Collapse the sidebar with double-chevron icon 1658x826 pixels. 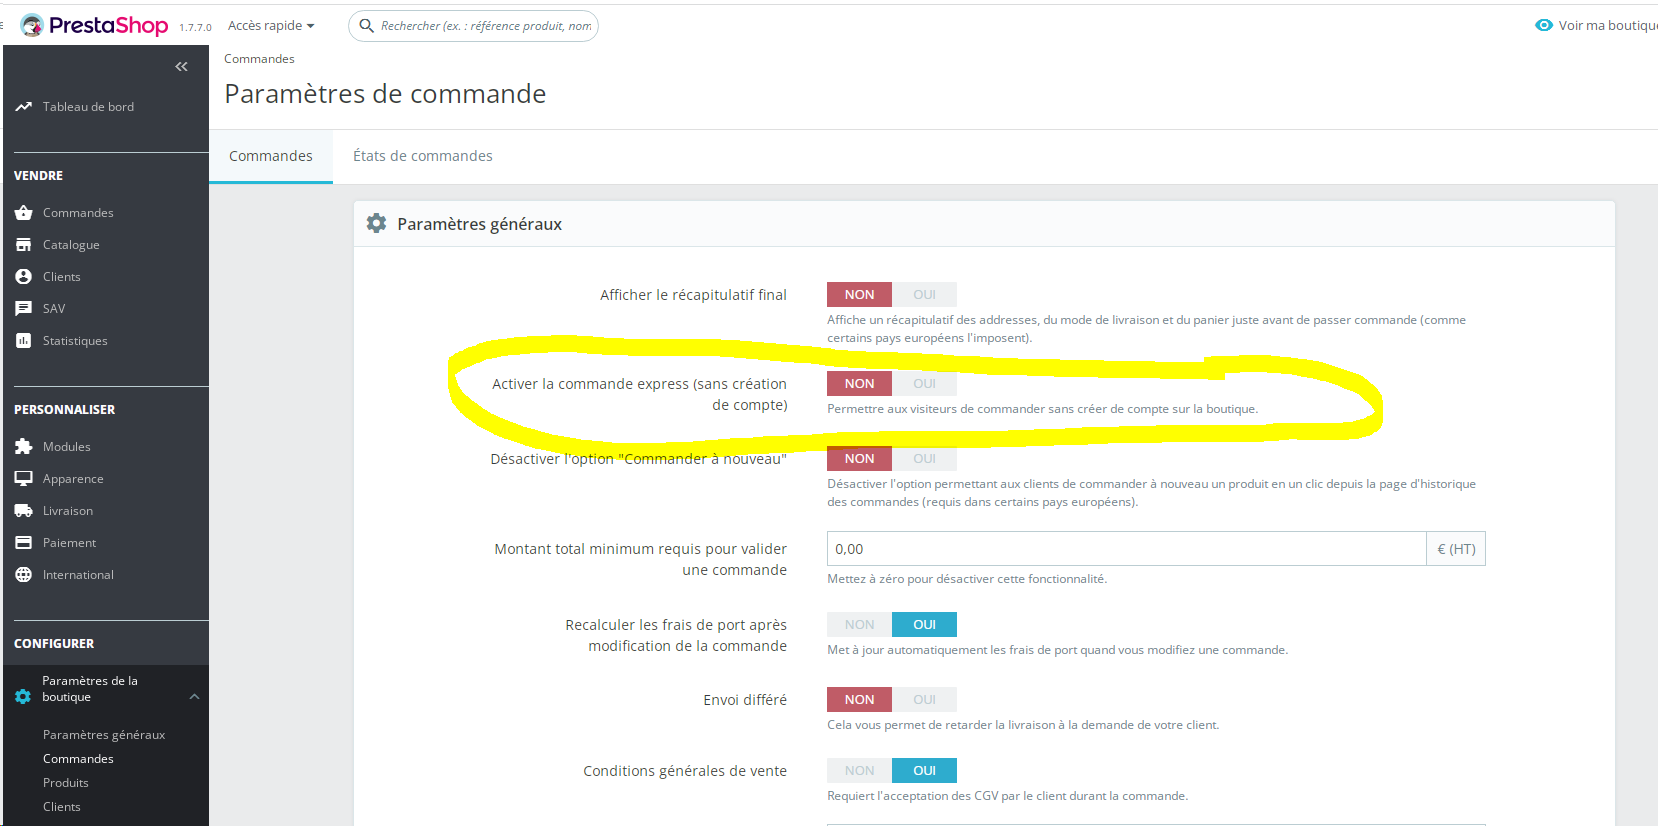pos(181,67)
